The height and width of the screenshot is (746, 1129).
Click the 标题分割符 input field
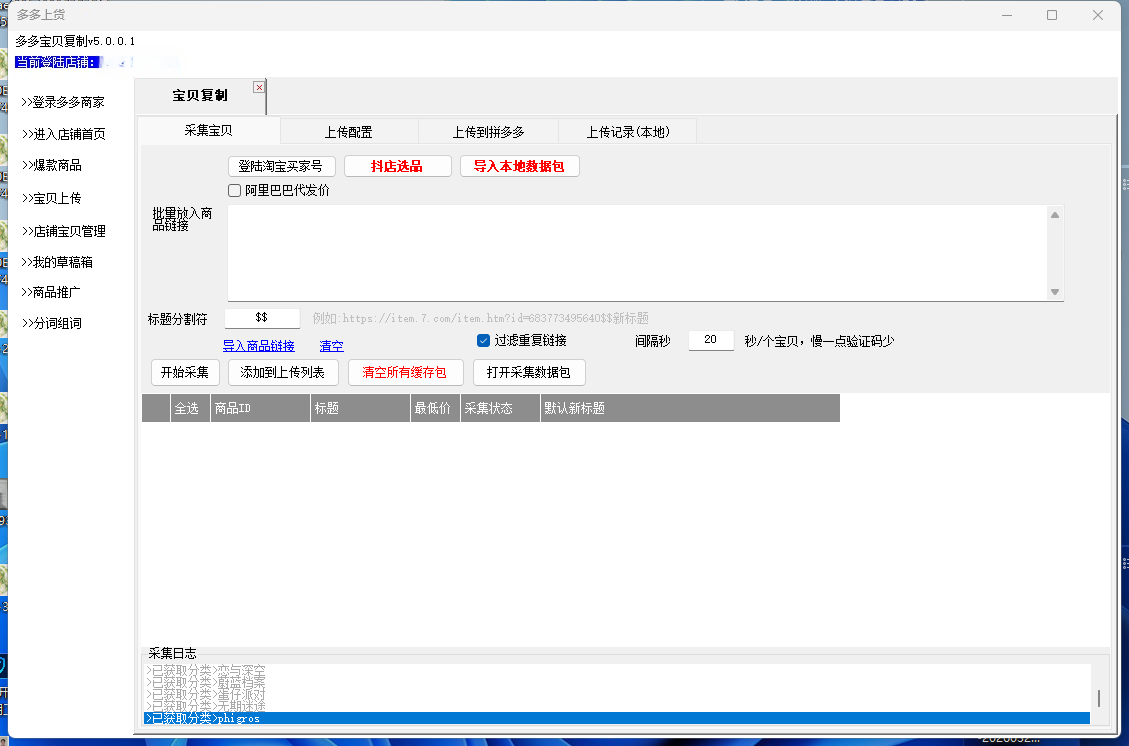[x=262, y=317]
